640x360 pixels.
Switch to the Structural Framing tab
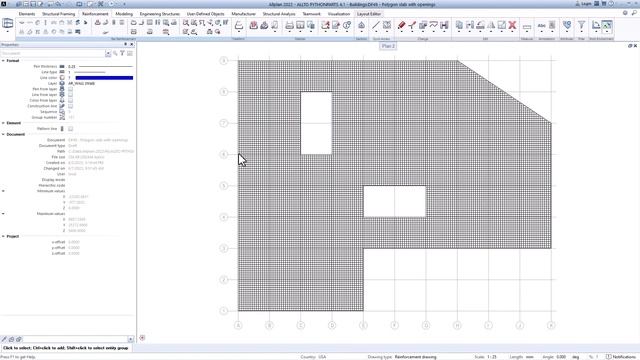point(58,14)
